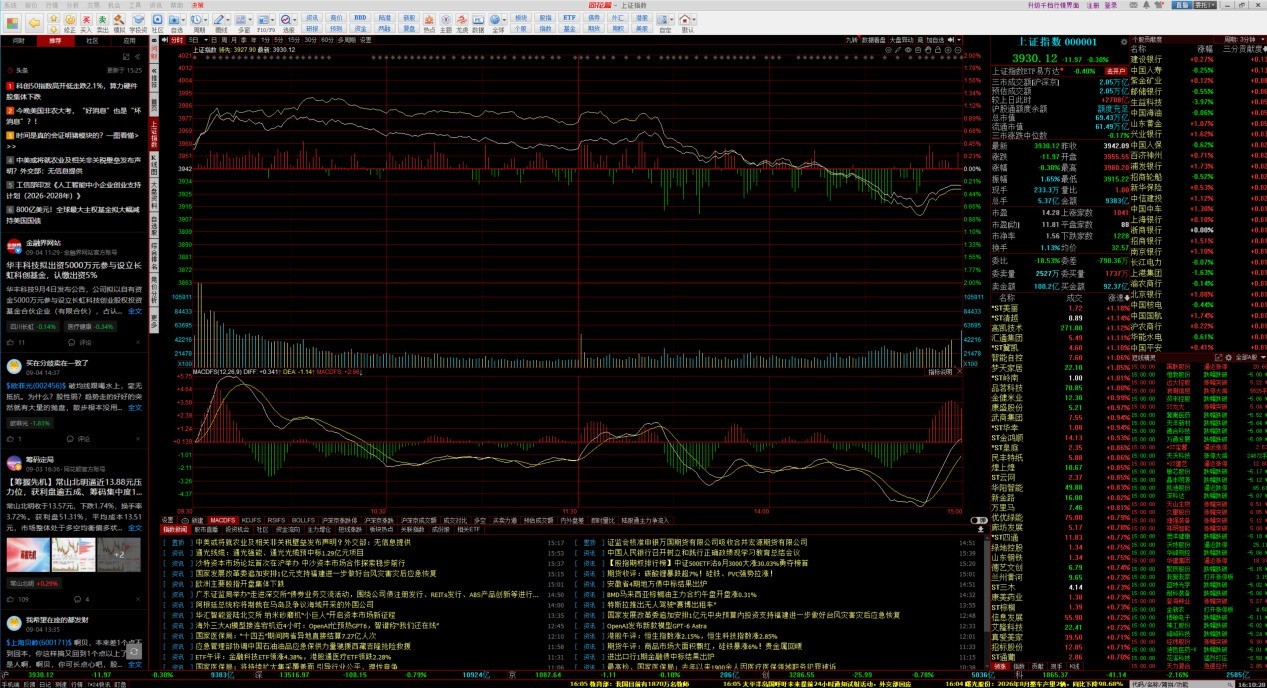
Task: Switch to the 社区 tab in left panel
Action: click(x=91, y=39)
